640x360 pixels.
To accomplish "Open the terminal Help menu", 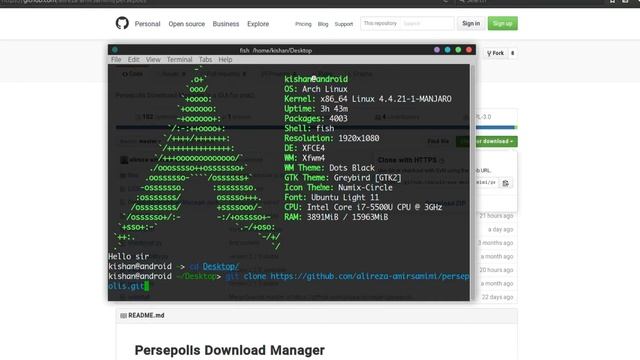I will point(225,60).
